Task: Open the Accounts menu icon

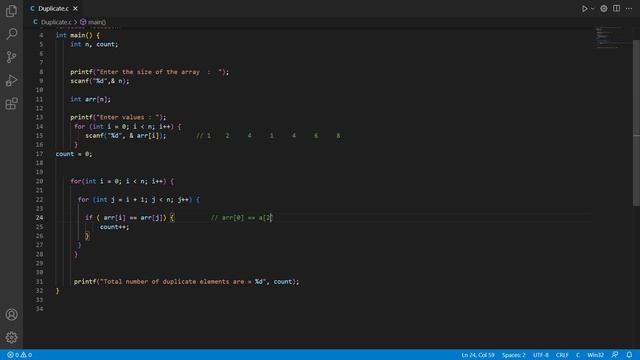Action: click(x=11, y=314)
